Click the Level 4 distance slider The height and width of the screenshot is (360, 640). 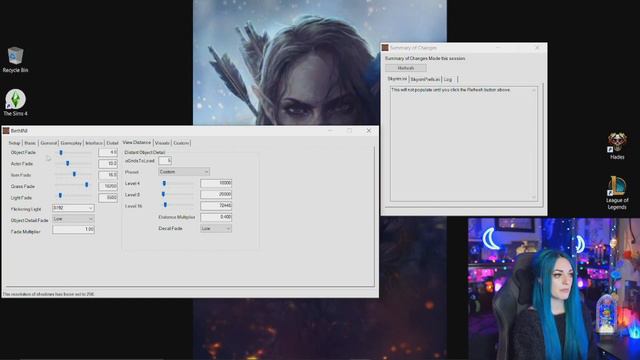click(164, 183)
